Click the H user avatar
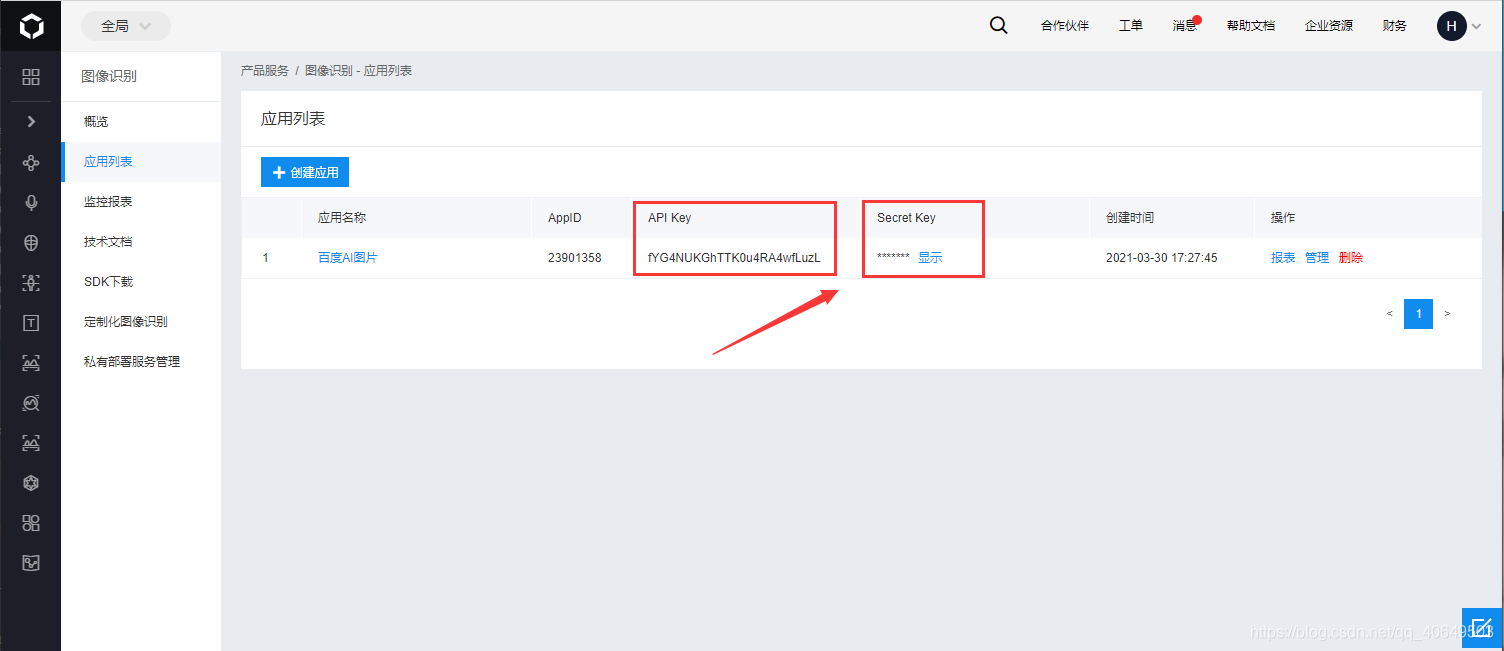The width and height of the screenshot is (1504, 651). 1452,26
